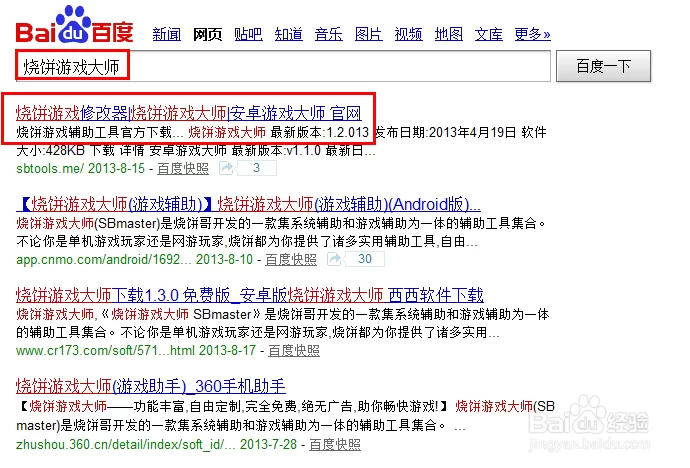Viewport: 690px width, 468px height.
Task: Click share icon on app.cnmo.com result
Action: pyautogui.click(x=334, y=259)
